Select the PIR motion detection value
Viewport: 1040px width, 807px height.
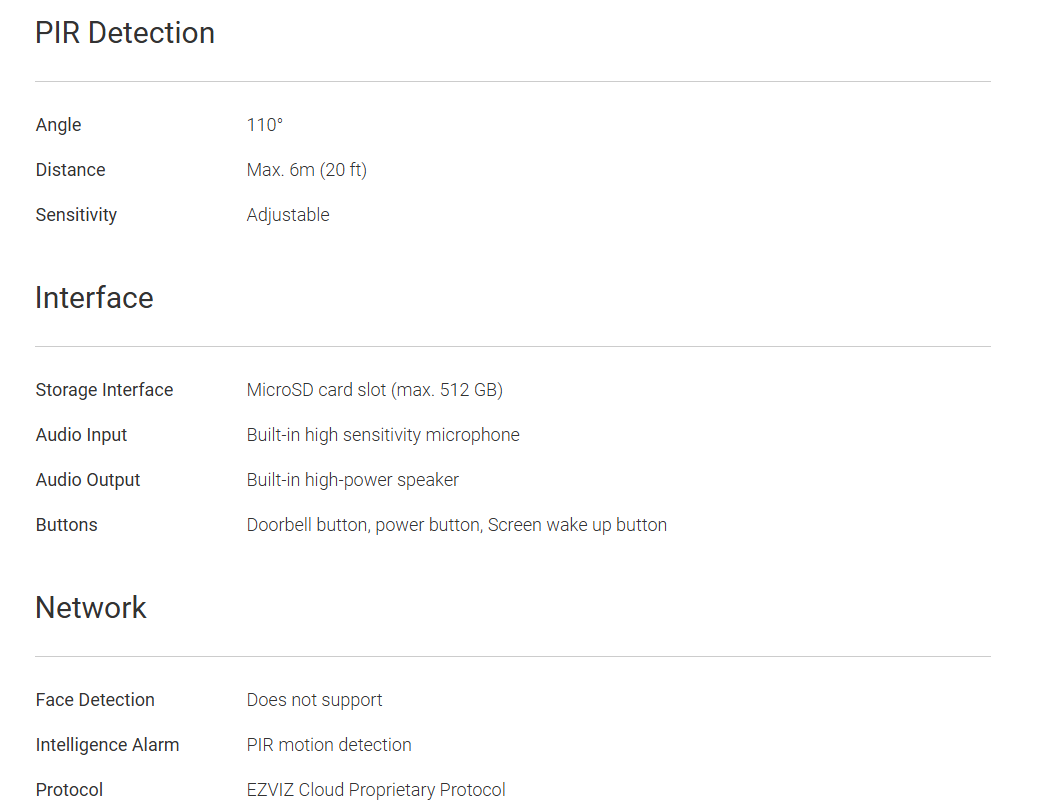tap(329, 745)
